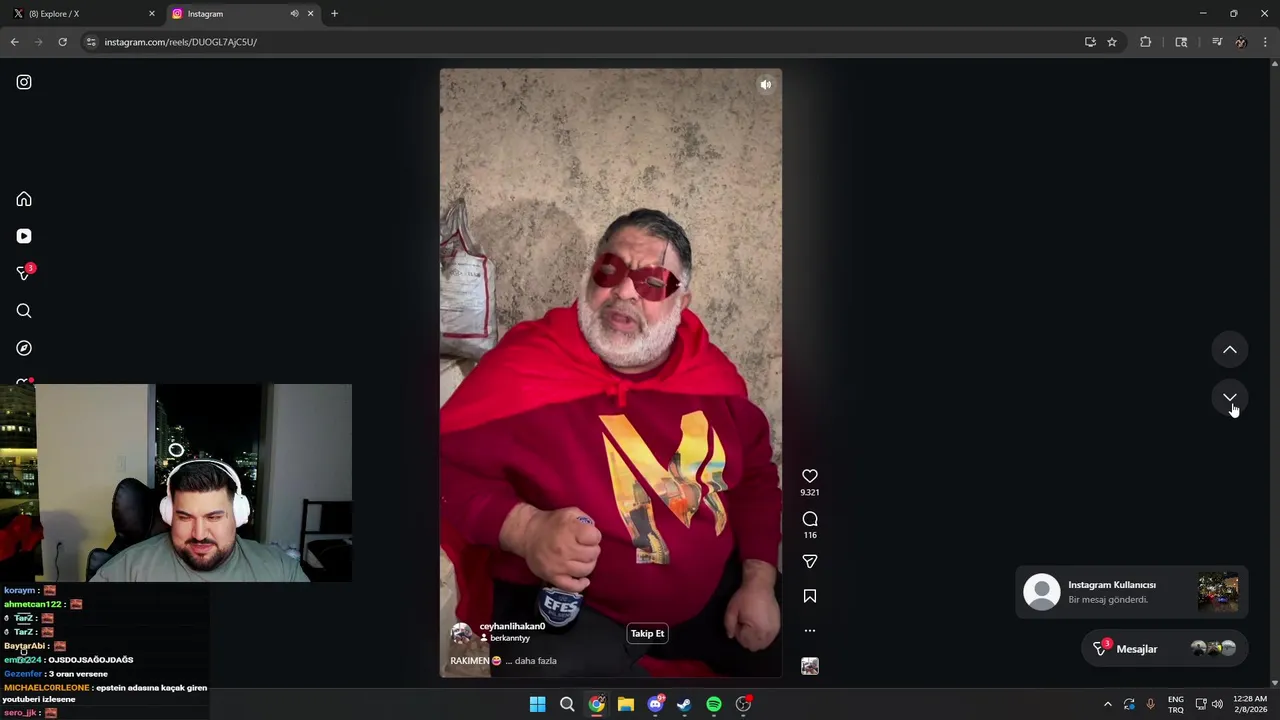Open the volume control in system tray

click(1217, 704)
